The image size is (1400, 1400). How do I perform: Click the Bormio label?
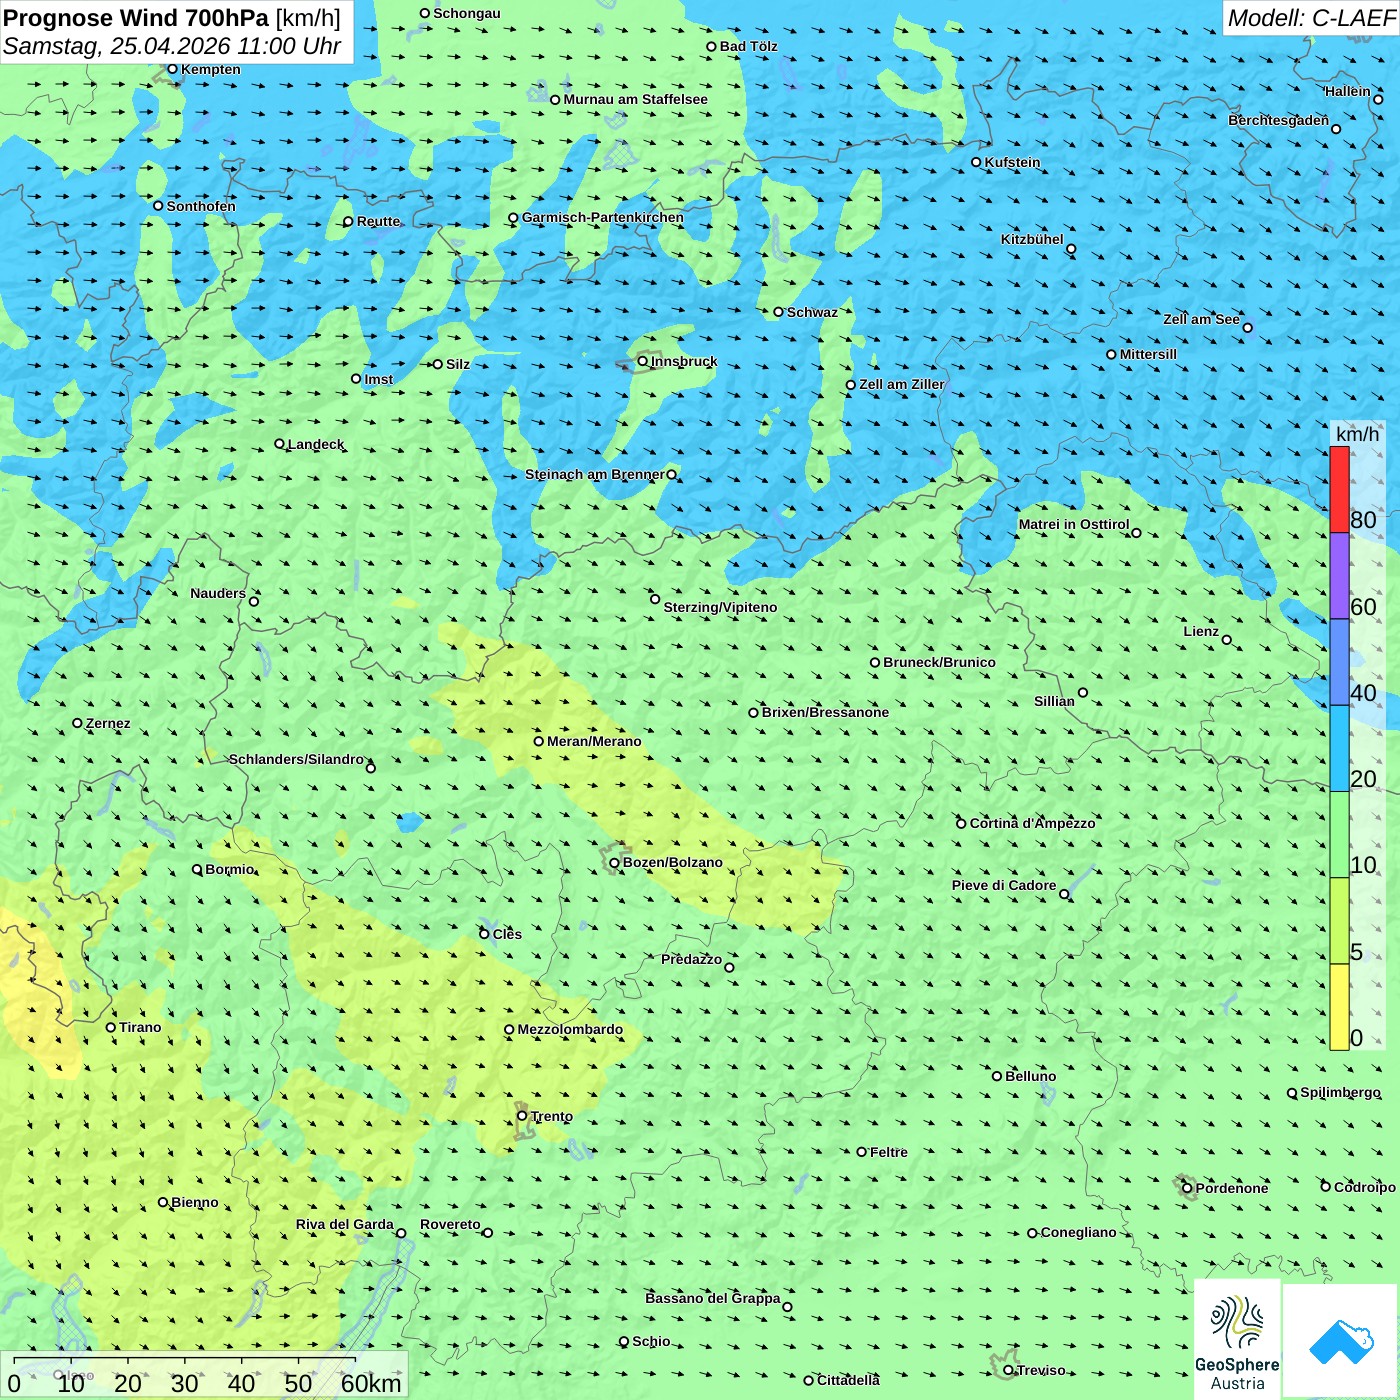click(230, 869)
